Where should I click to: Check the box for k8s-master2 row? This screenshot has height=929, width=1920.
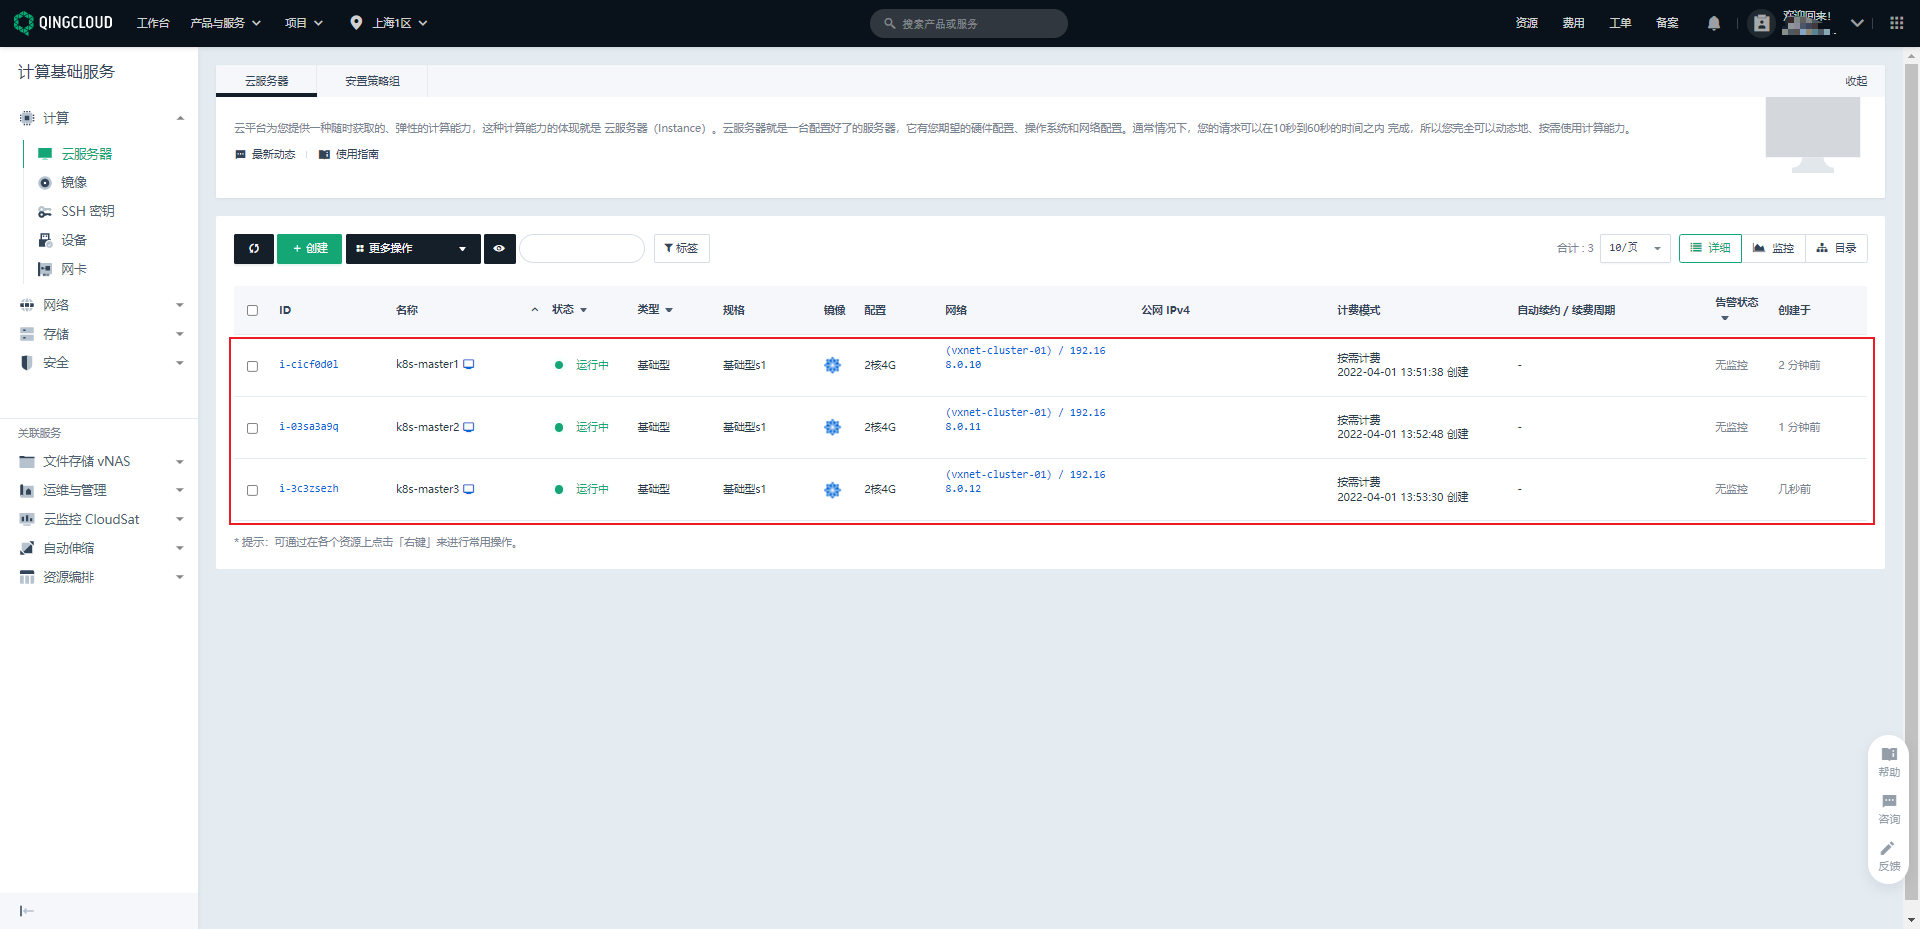click(x=253, y=429)
